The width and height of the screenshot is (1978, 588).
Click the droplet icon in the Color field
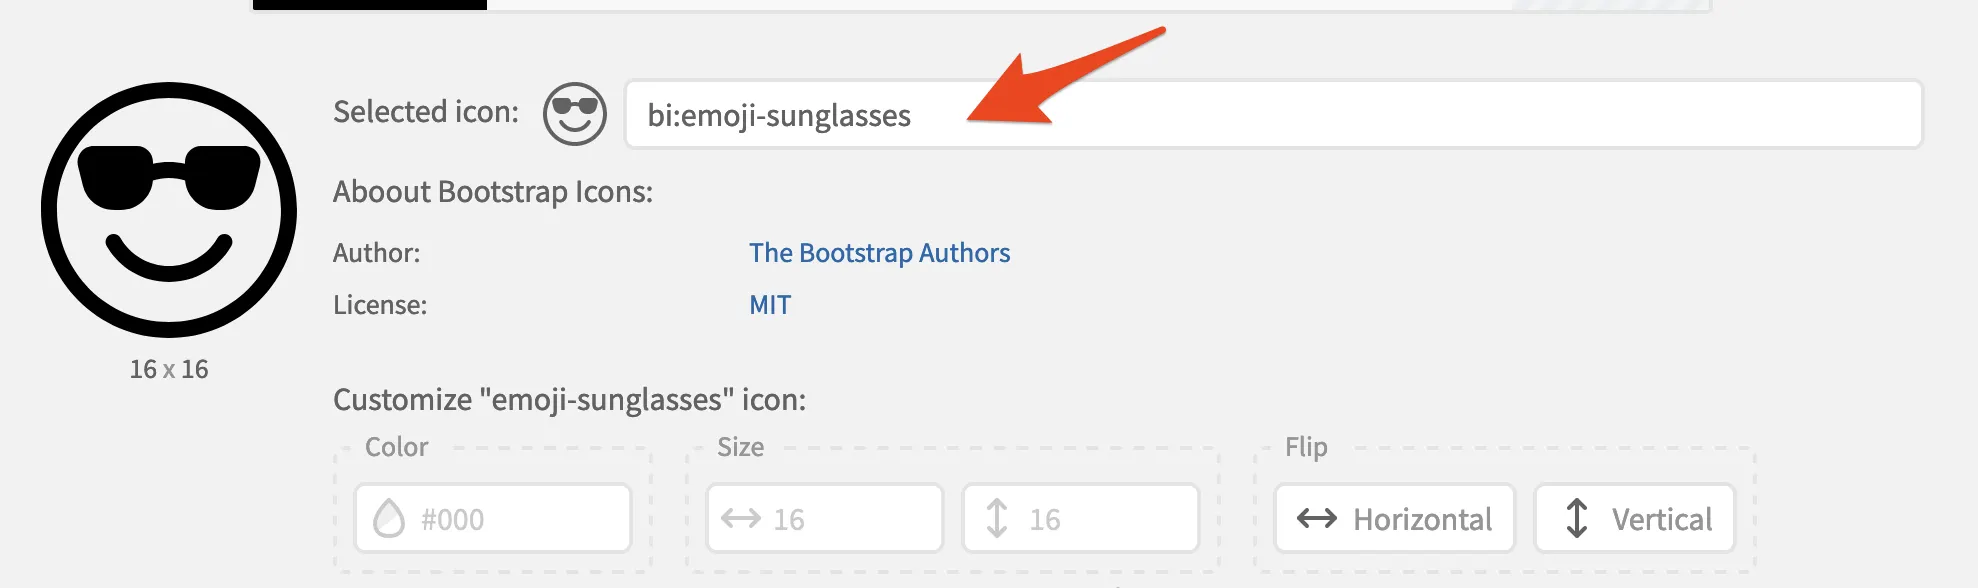pos(389,519)
